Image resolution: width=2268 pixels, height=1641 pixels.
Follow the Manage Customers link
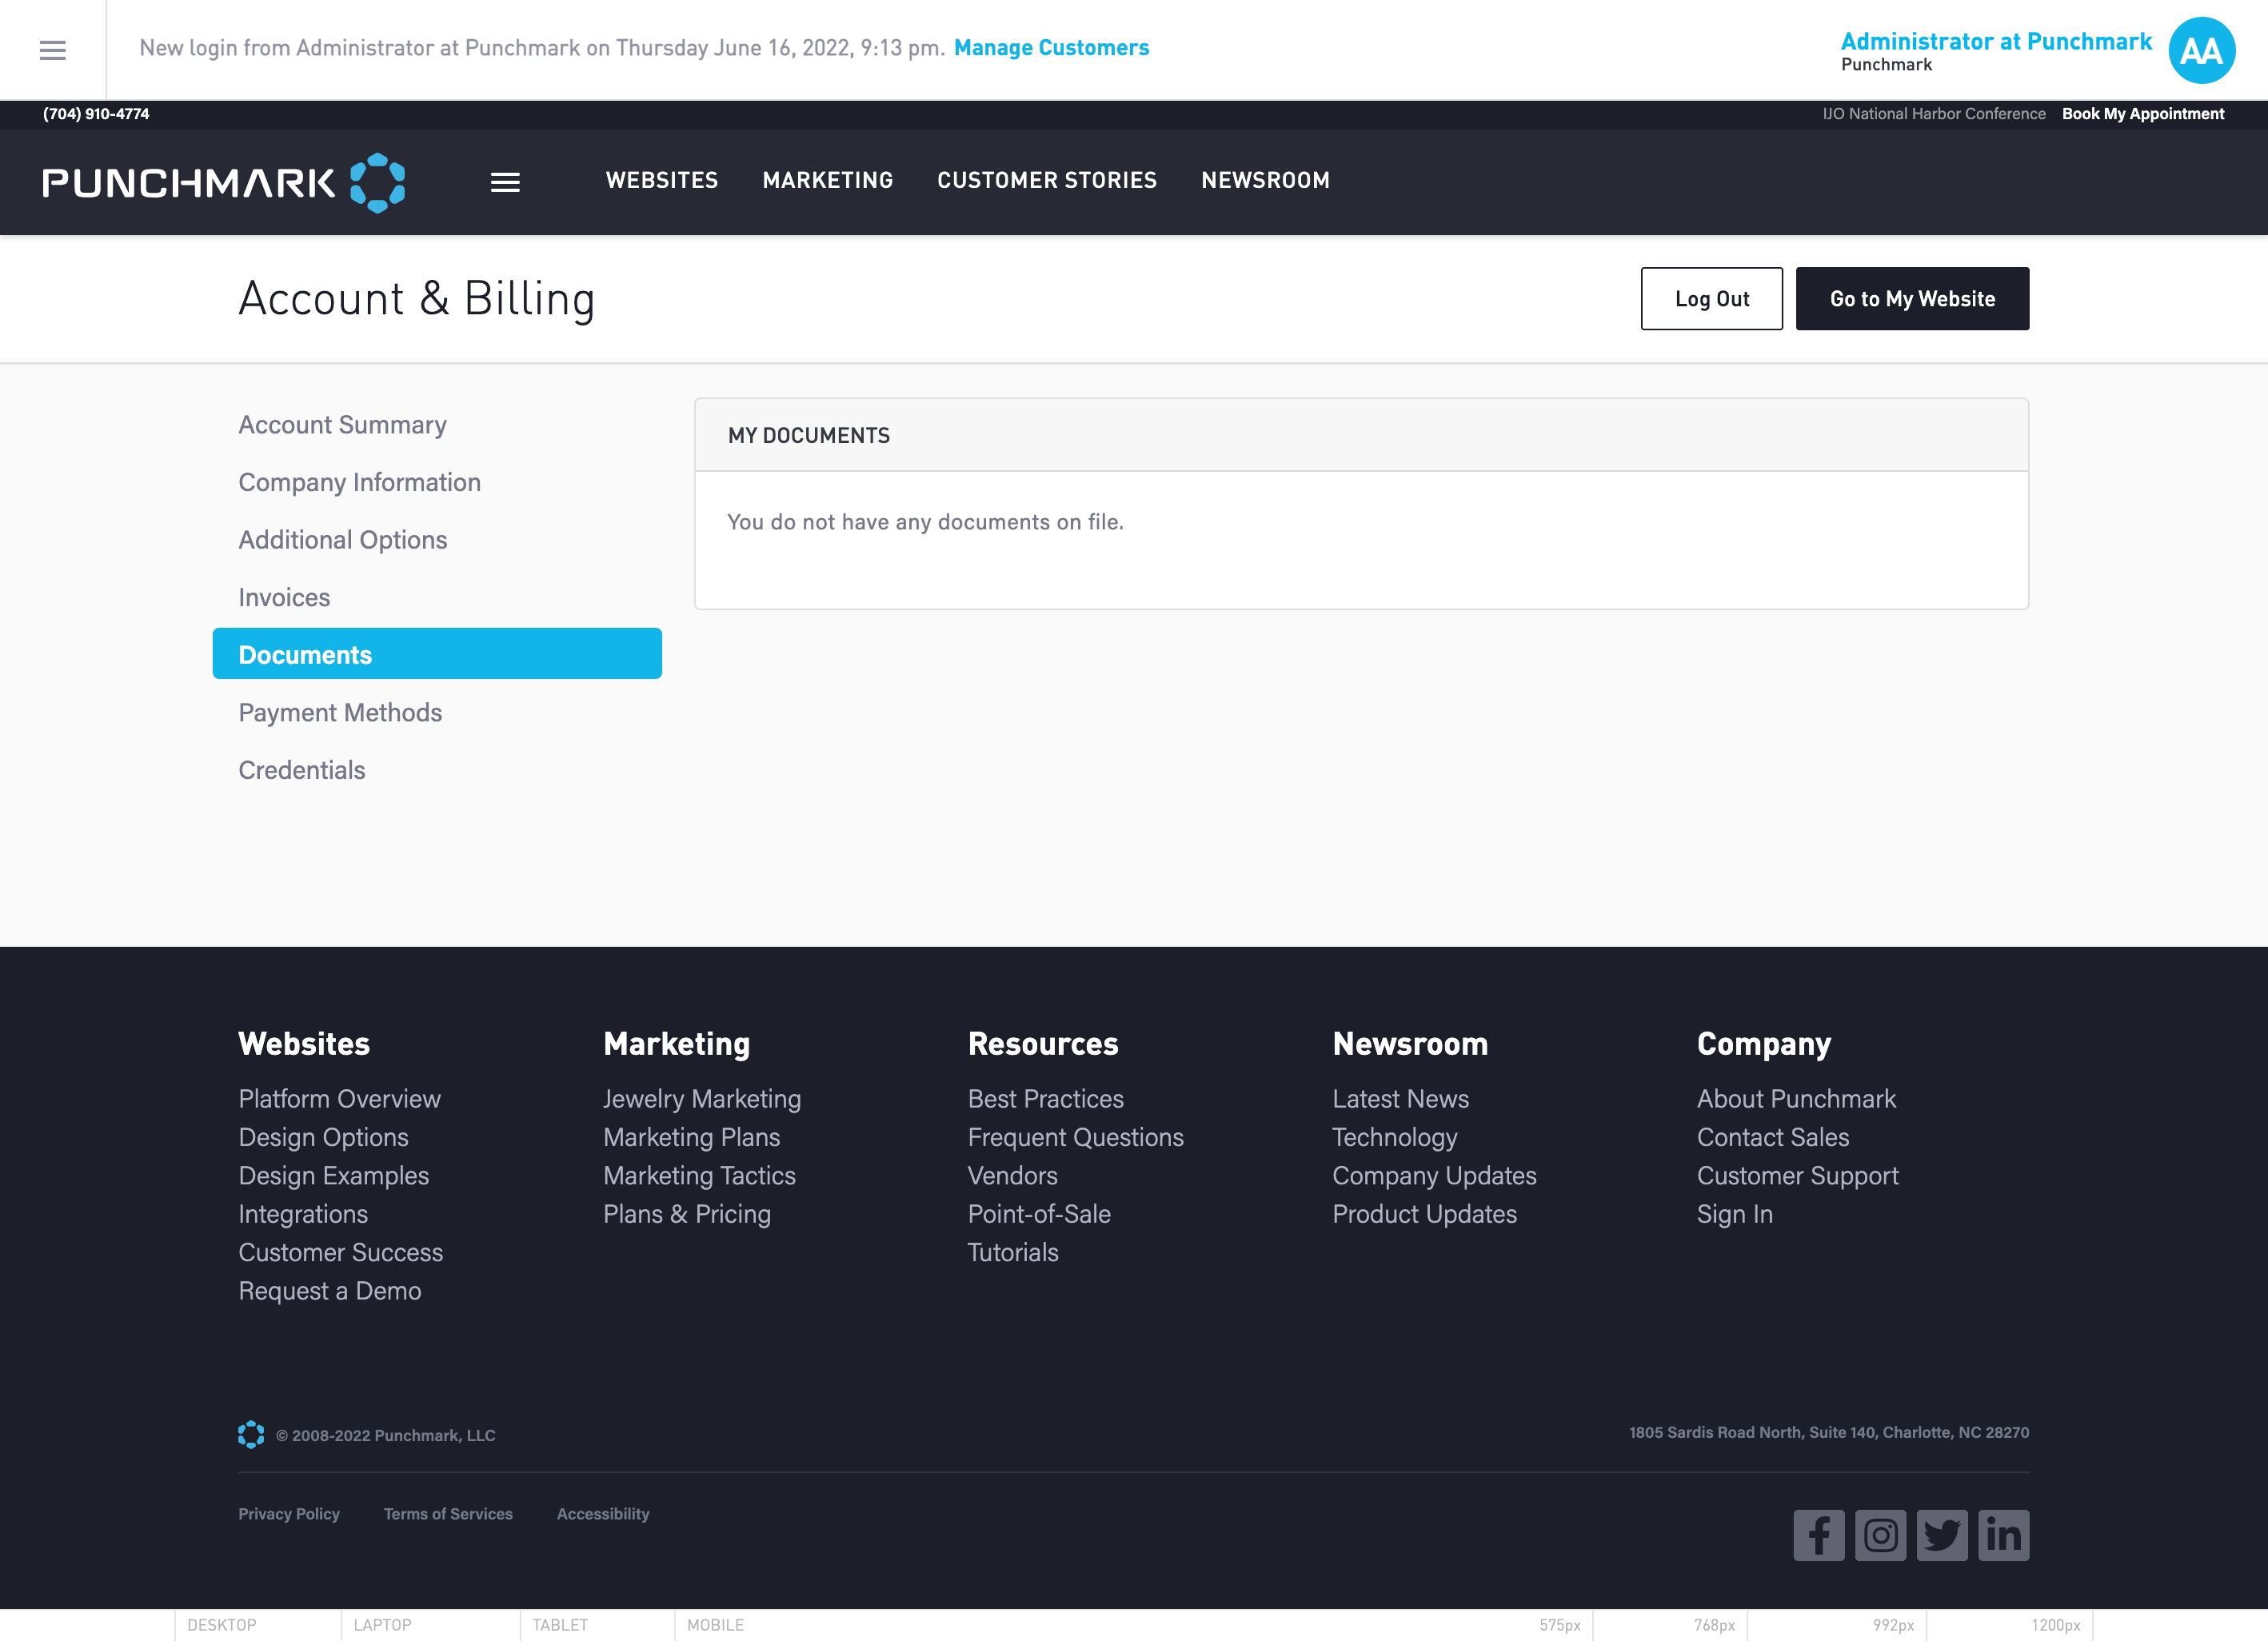(1051, 47)
